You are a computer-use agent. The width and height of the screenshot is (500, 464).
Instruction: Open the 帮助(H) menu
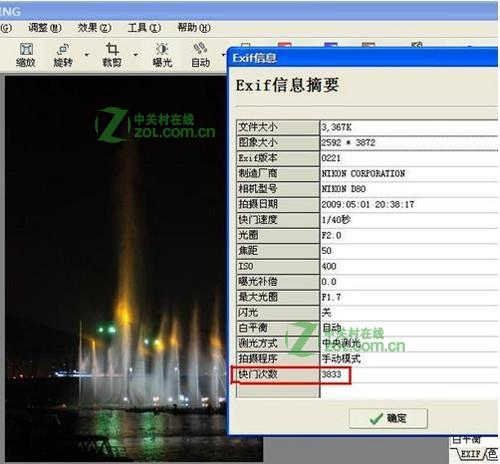[194, 28]
